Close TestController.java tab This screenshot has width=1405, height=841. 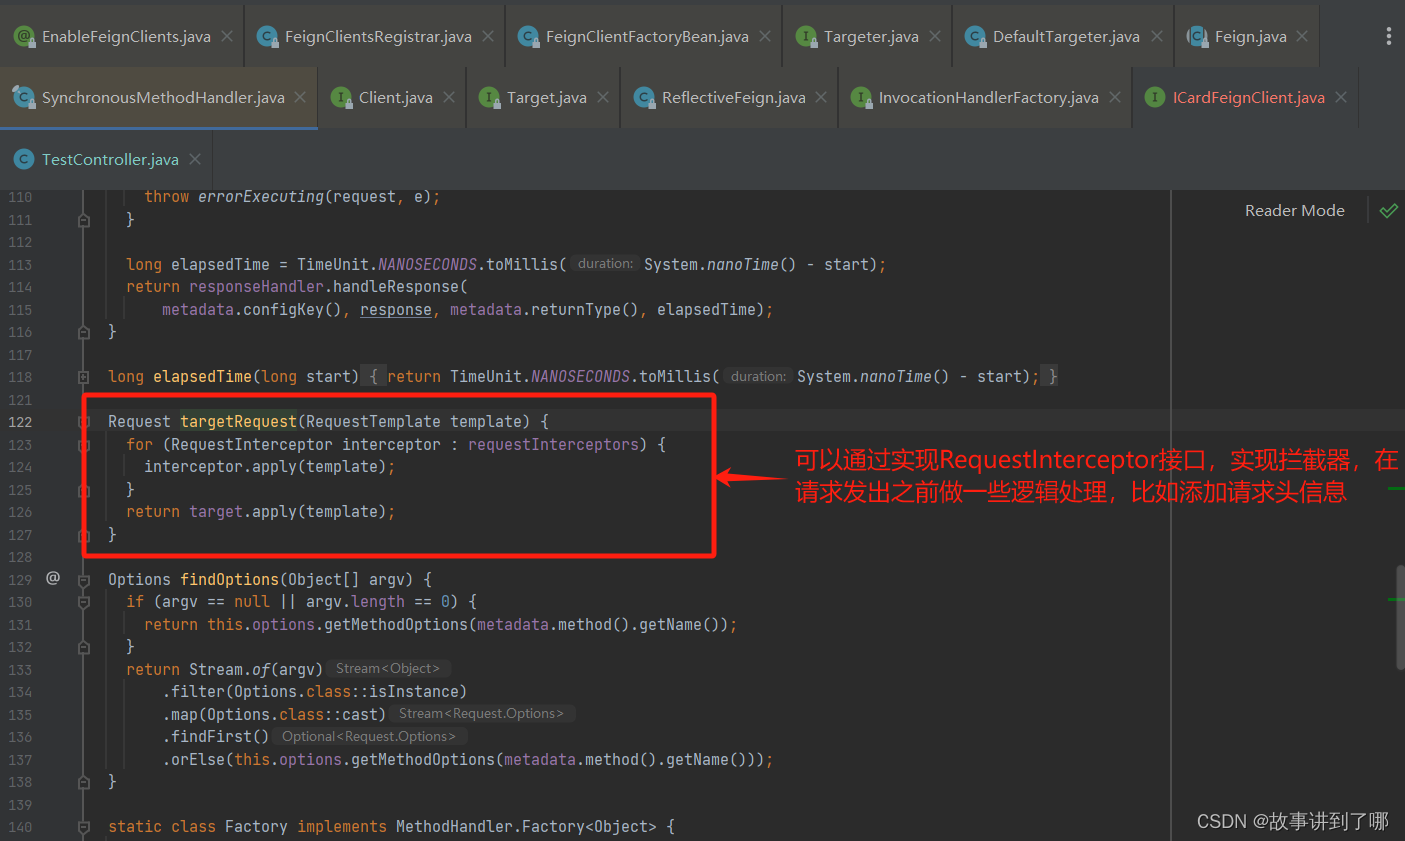coord(195,159)
